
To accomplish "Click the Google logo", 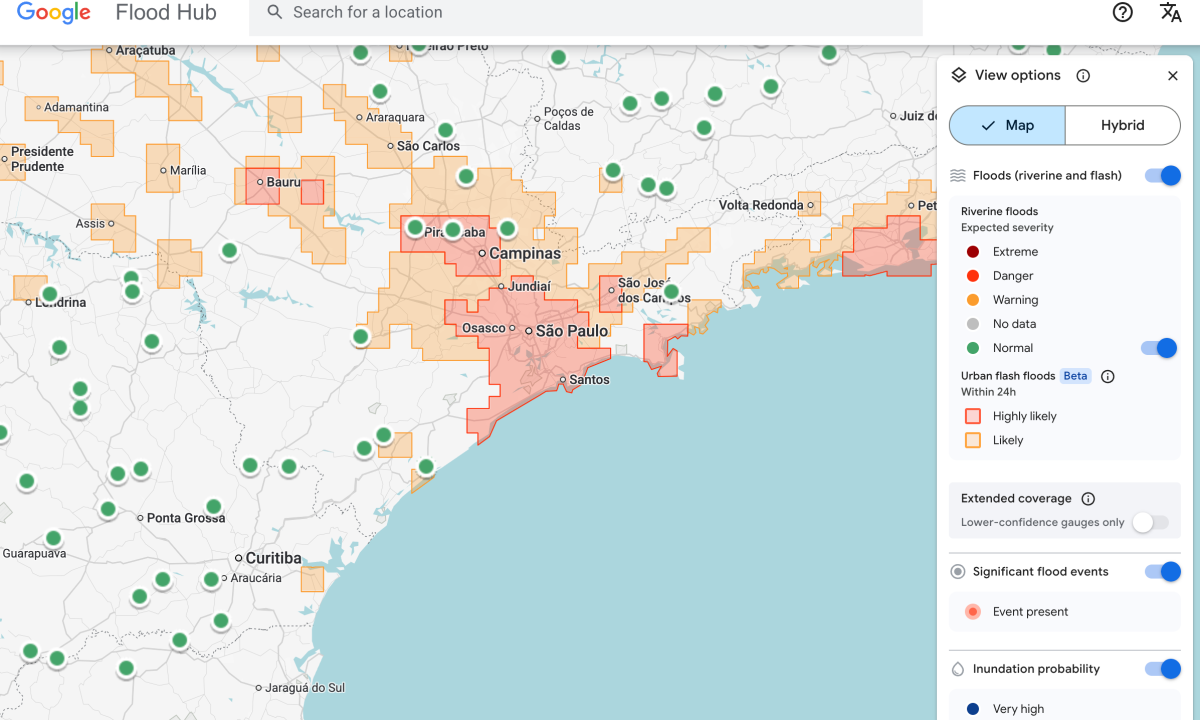I will tap(52, 13).
